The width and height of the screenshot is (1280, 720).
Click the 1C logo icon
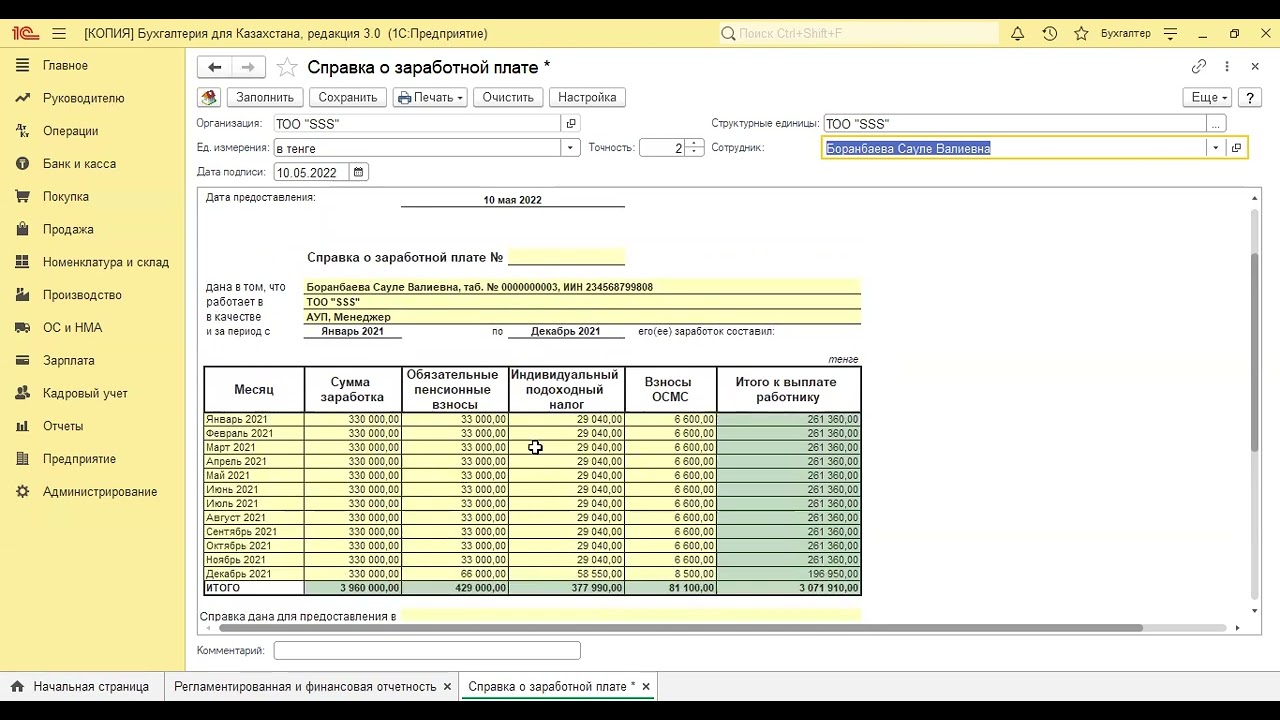pos(25,33)
